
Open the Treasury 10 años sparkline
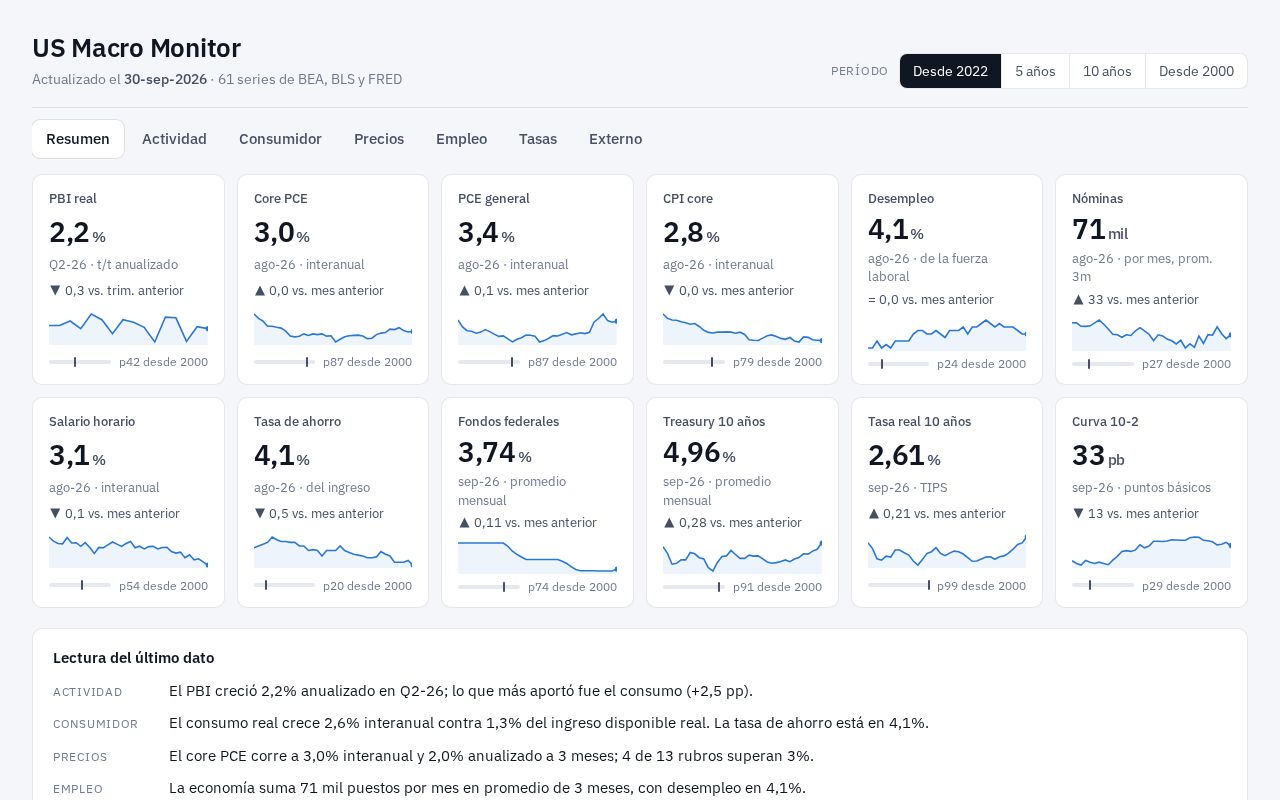[x=742, y=557]
